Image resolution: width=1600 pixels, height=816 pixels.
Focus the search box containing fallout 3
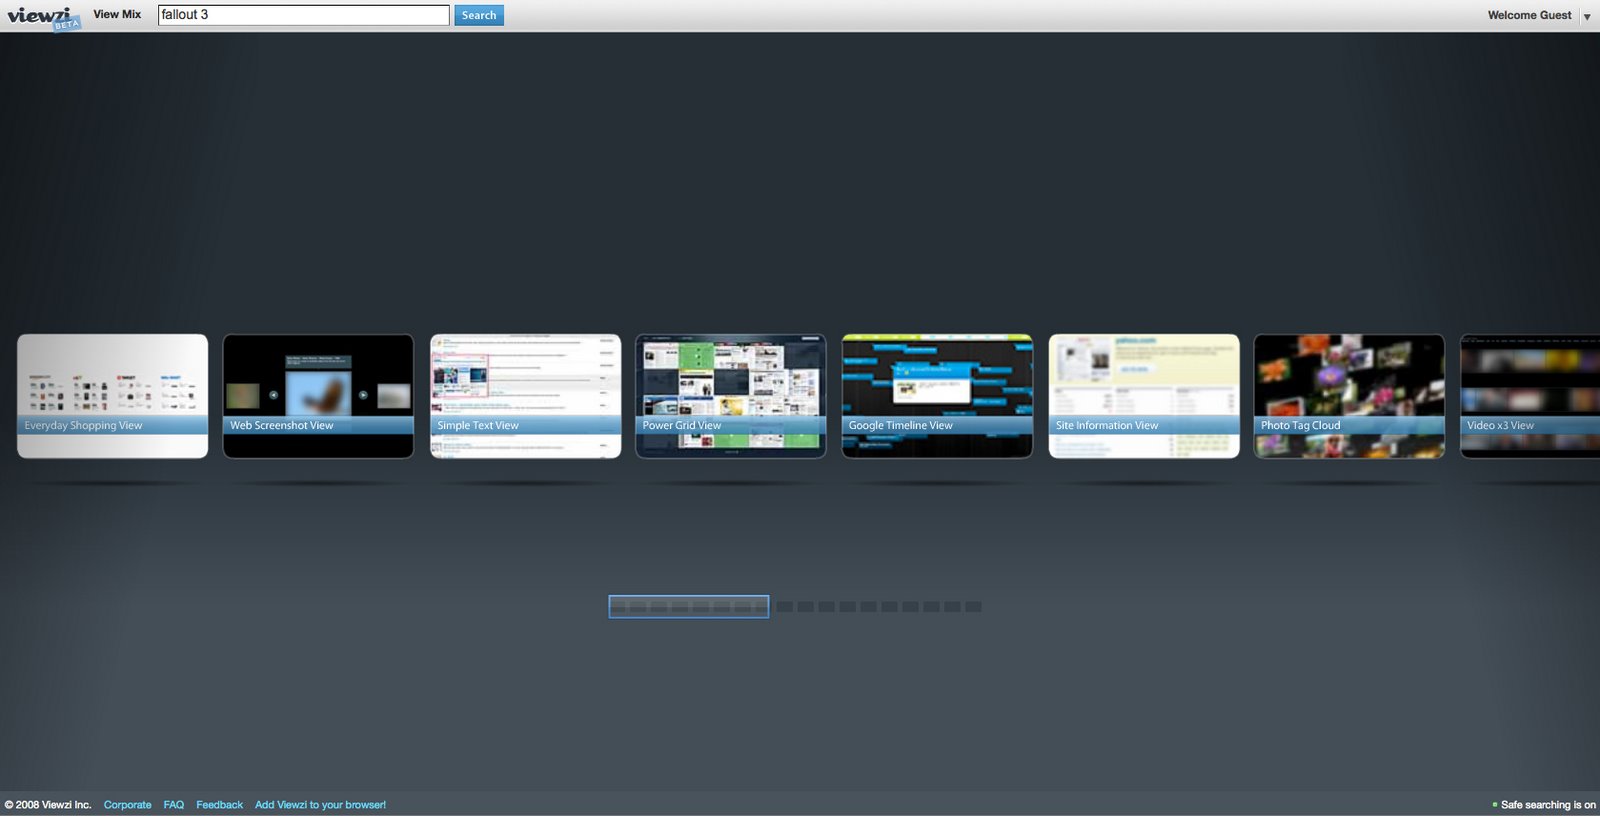pyautogui.click(x=304, y=15)
